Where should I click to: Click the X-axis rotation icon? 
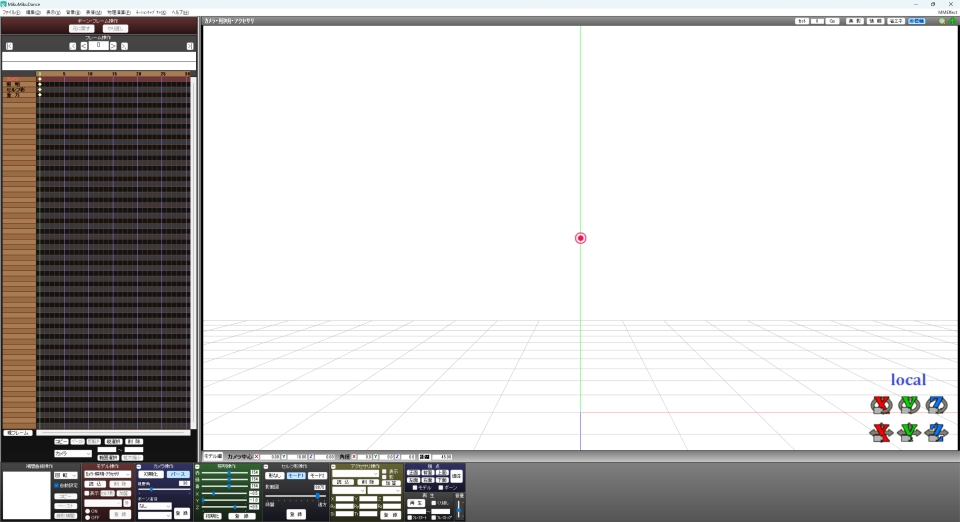click(x=882, y=405)
